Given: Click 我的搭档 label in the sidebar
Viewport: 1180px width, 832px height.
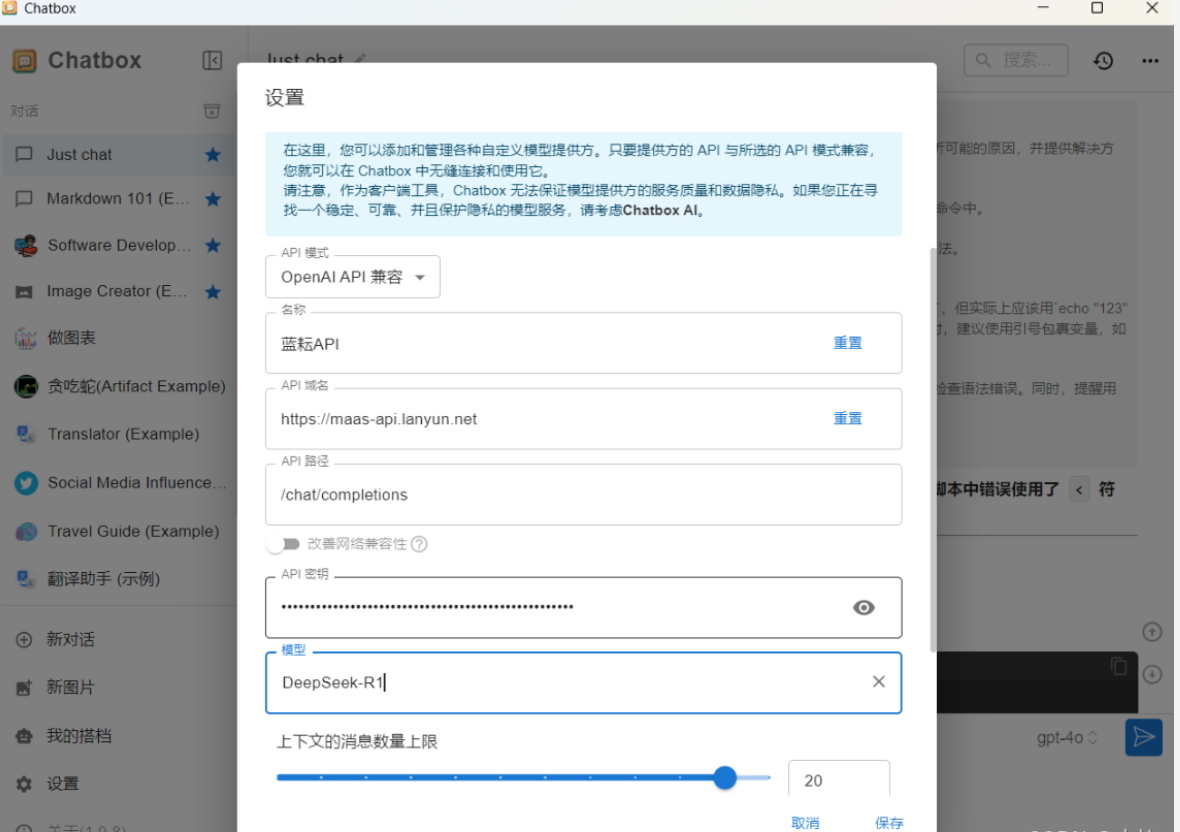Looking at the screenshot, I should click(x=79, y=736).
